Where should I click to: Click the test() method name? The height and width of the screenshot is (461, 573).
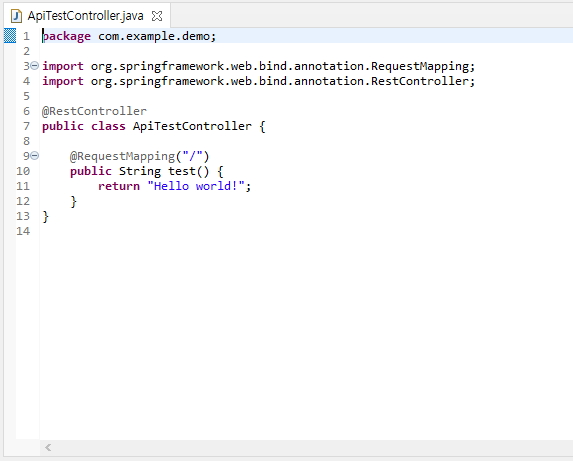(189, 171)
